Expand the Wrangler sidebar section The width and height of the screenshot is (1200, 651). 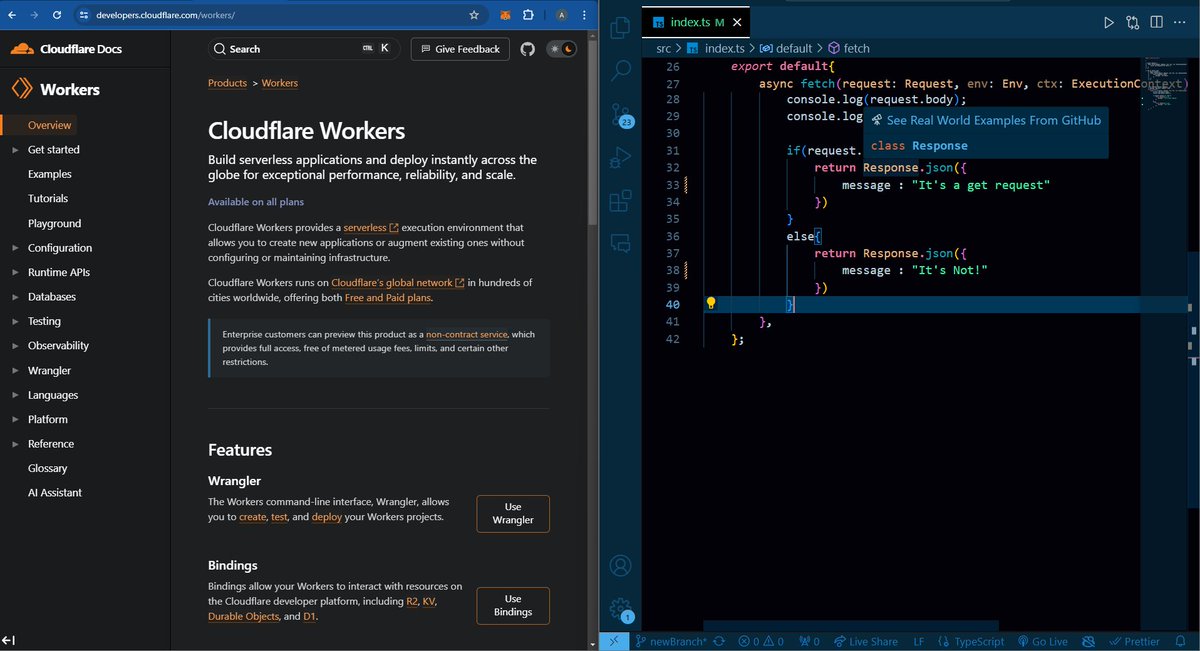(x=15, y=370)
